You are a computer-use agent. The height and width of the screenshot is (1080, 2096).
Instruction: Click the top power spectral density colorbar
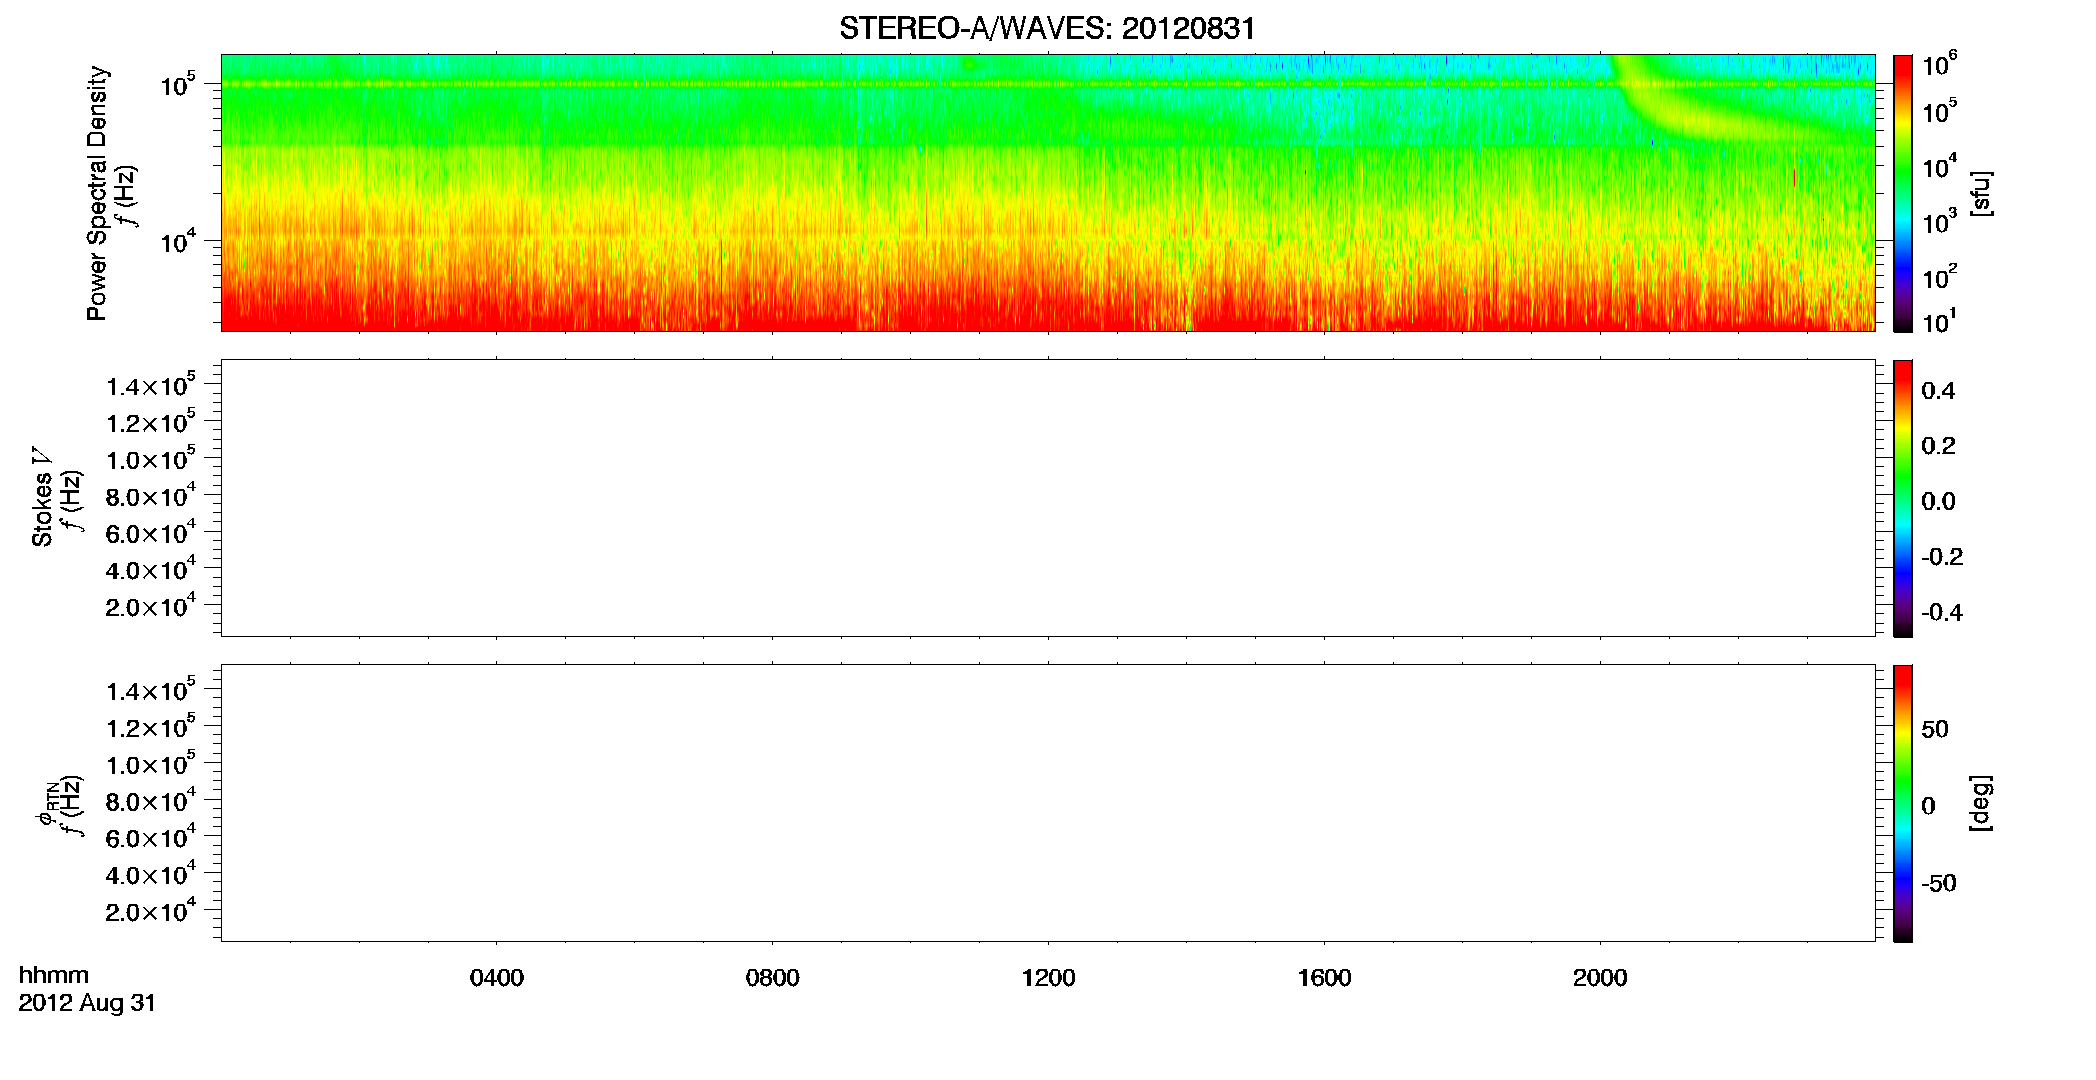(1903, 193)
